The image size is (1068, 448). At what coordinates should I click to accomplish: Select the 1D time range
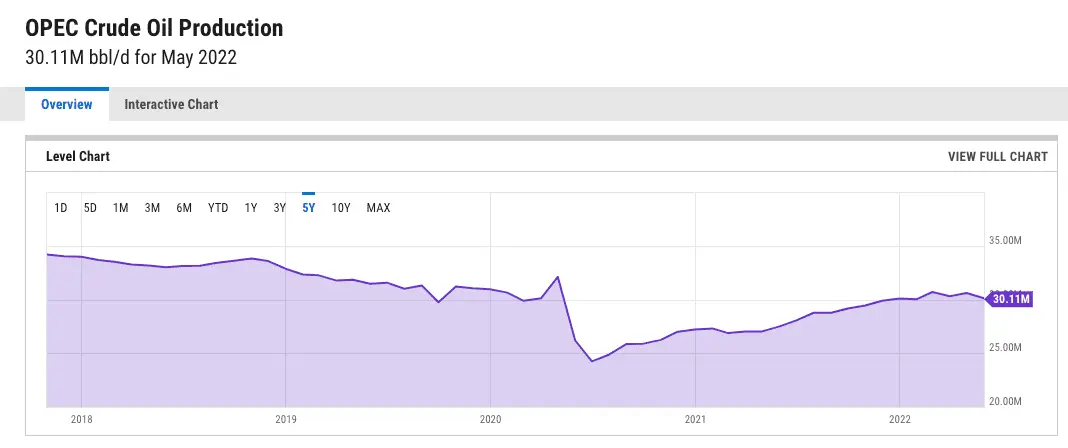click(61, 208)
